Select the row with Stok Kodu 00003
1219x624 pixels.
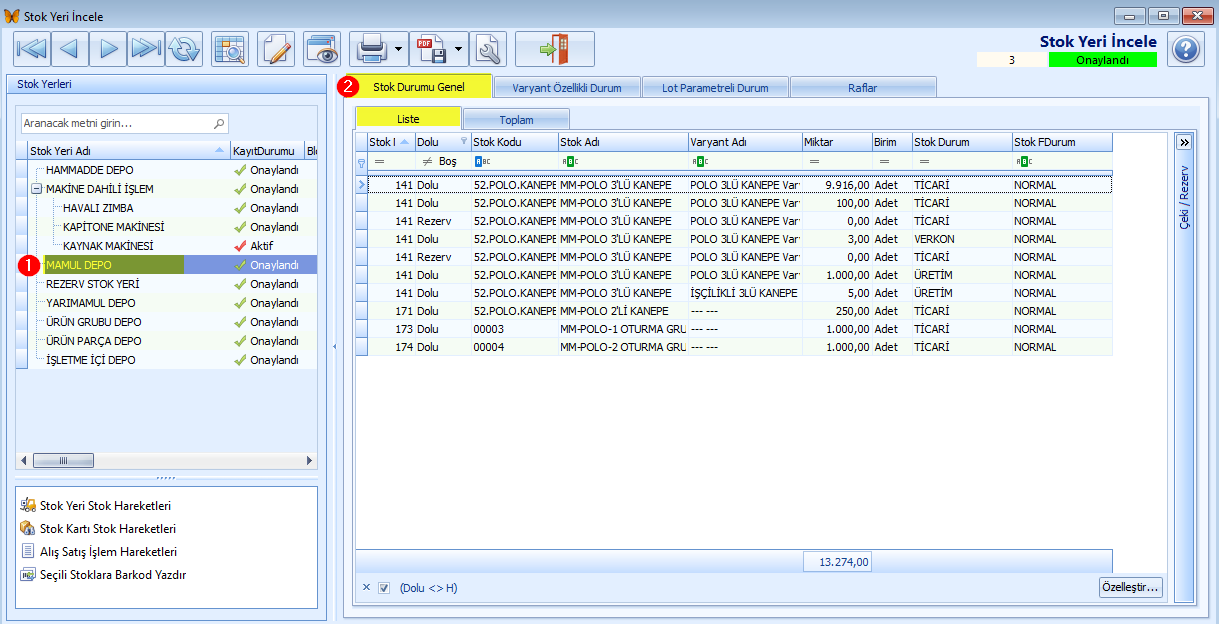740,329
